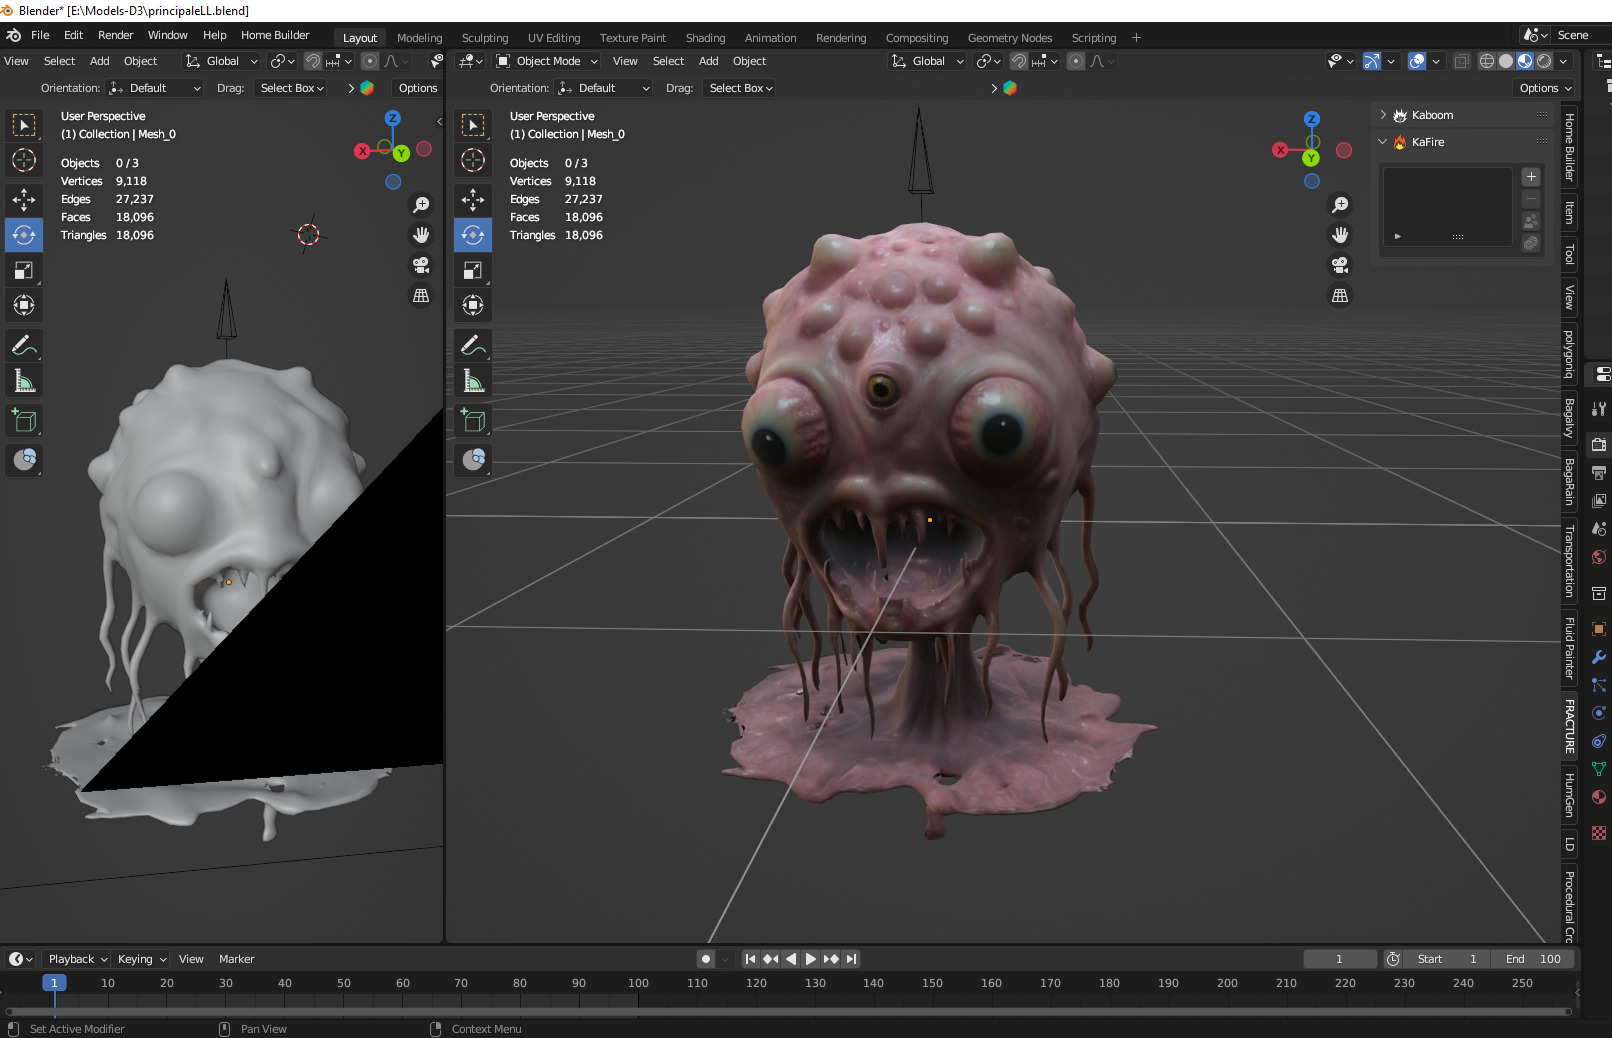1612x1038 pixels.
Task: Toggle auto keying record button in timeline
Action: 706,959
